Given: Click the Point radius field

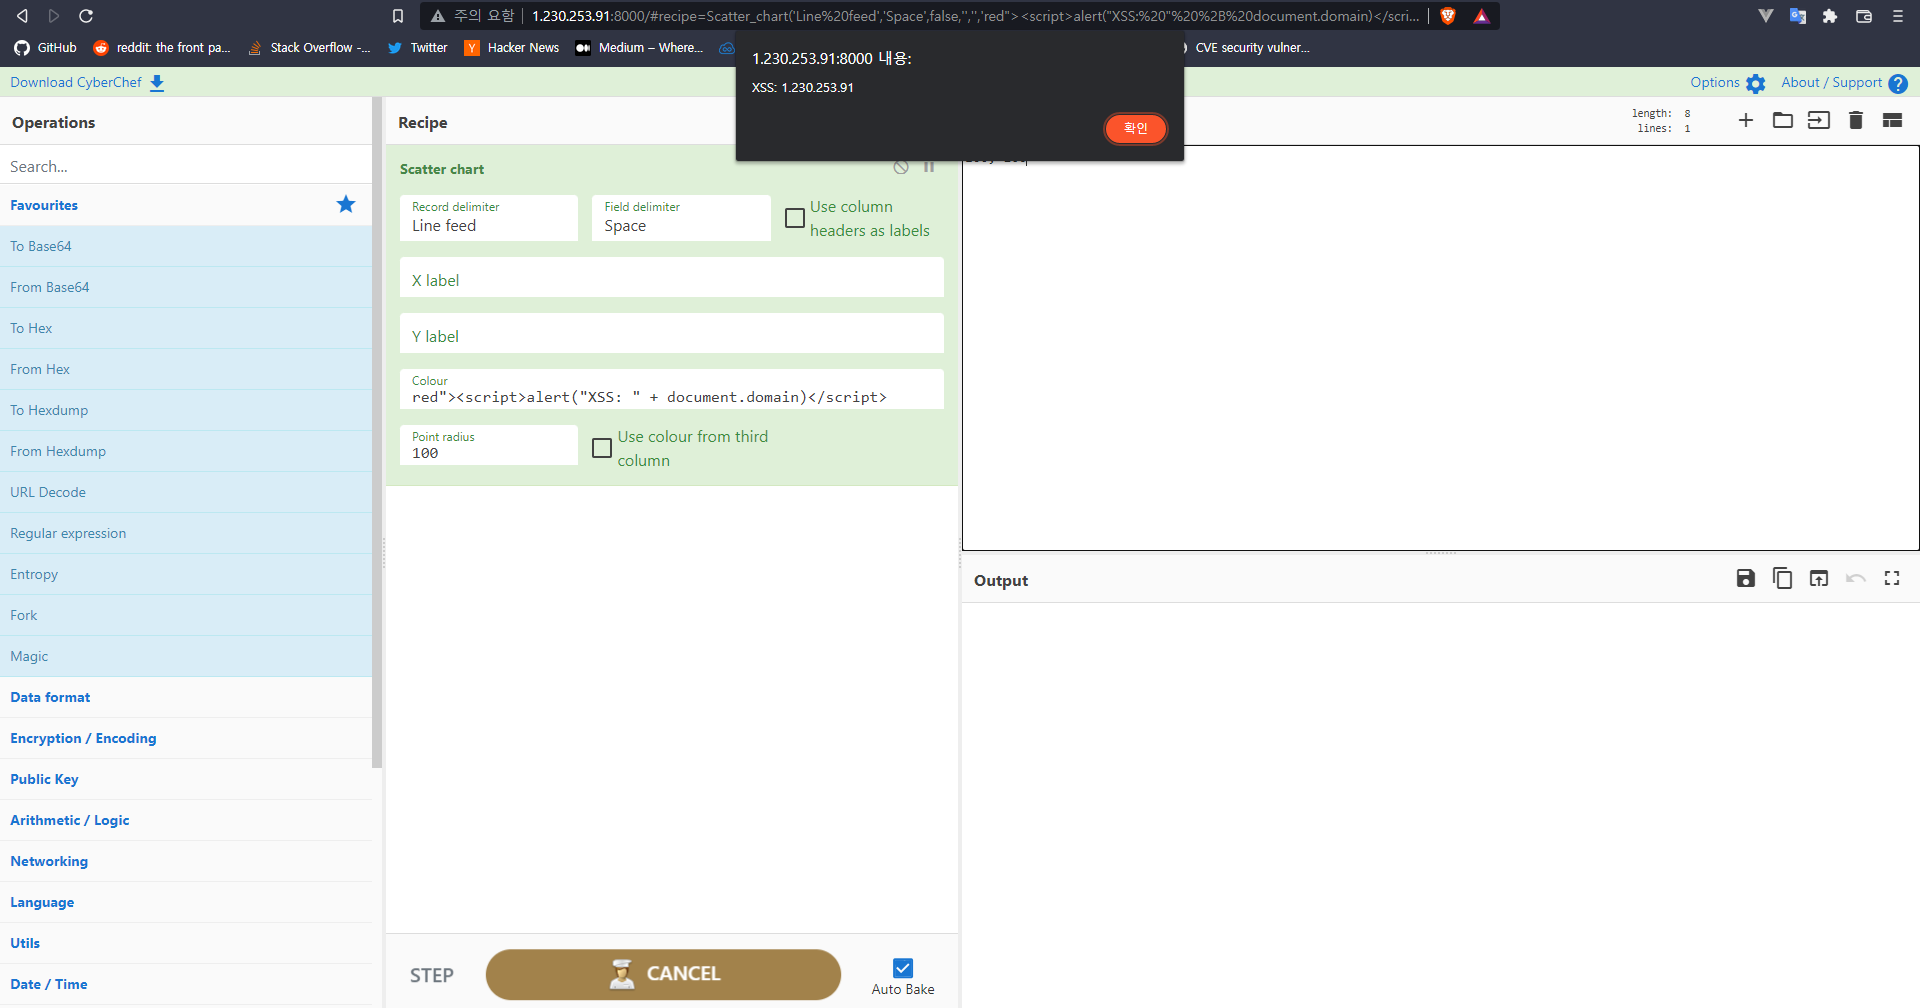Looking at the screenshot, I should click(x=489, y=445).
